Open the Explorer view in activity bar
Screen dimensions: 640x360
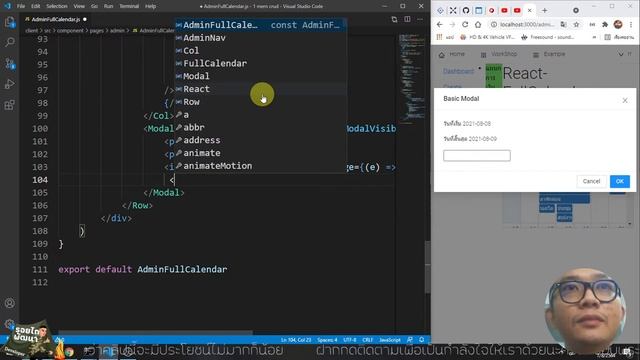9,22
